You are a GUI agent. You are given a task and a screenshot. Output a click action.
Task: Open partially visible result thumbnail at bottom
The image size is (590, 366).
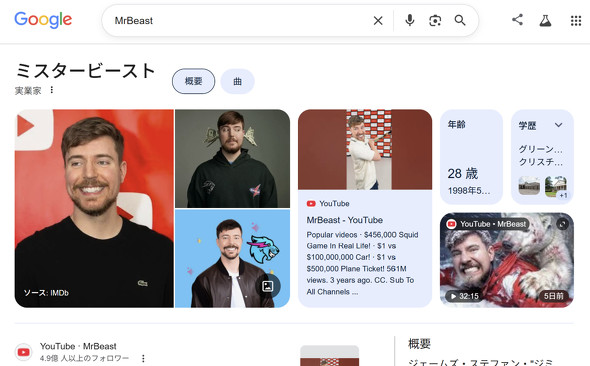330,356
